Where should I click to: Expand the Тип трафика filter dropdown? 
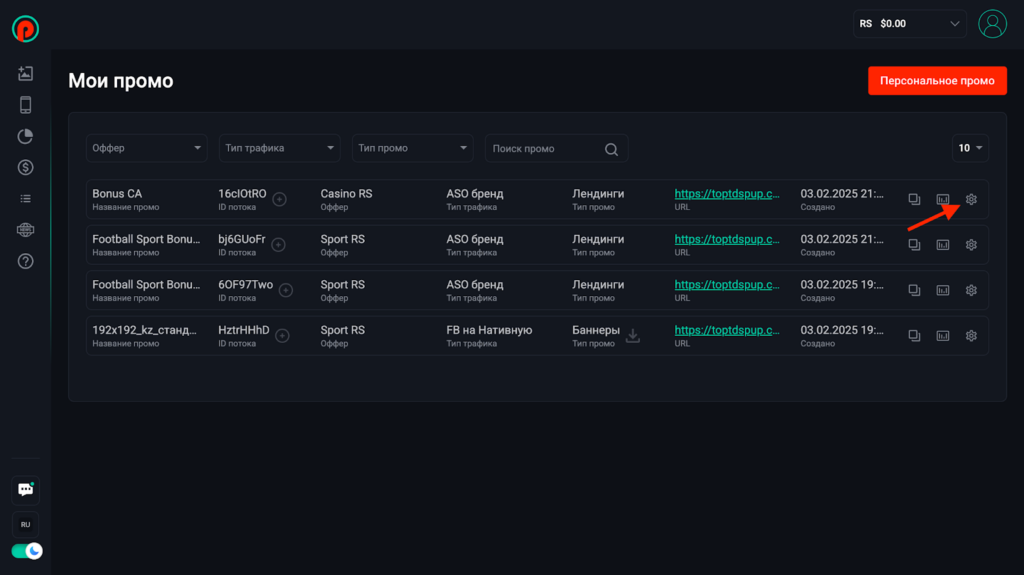280,148
